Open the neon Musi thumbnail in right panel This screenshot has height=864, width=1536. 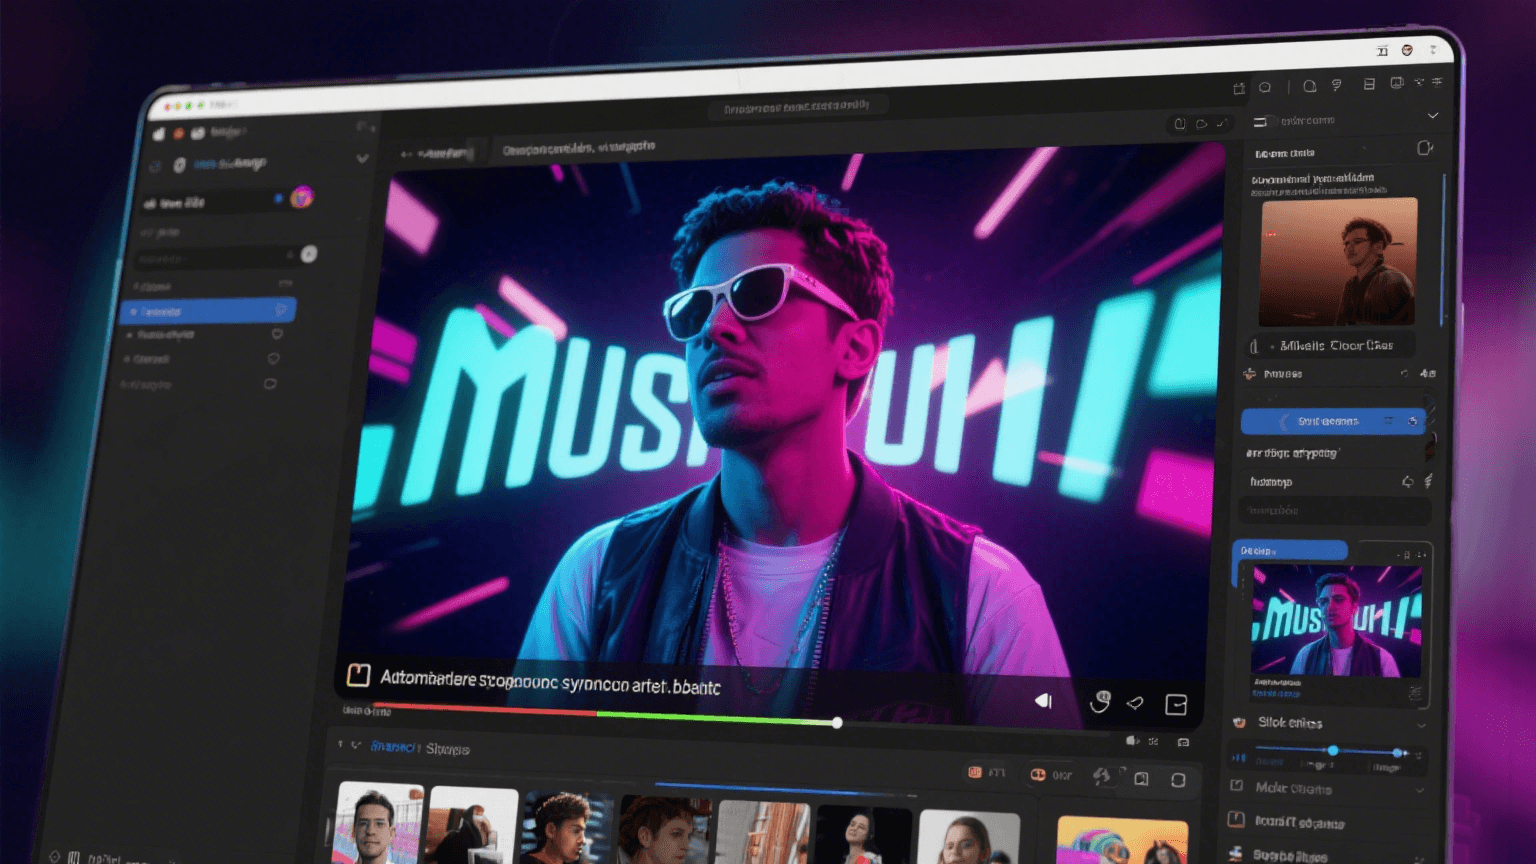(1337, 621)
